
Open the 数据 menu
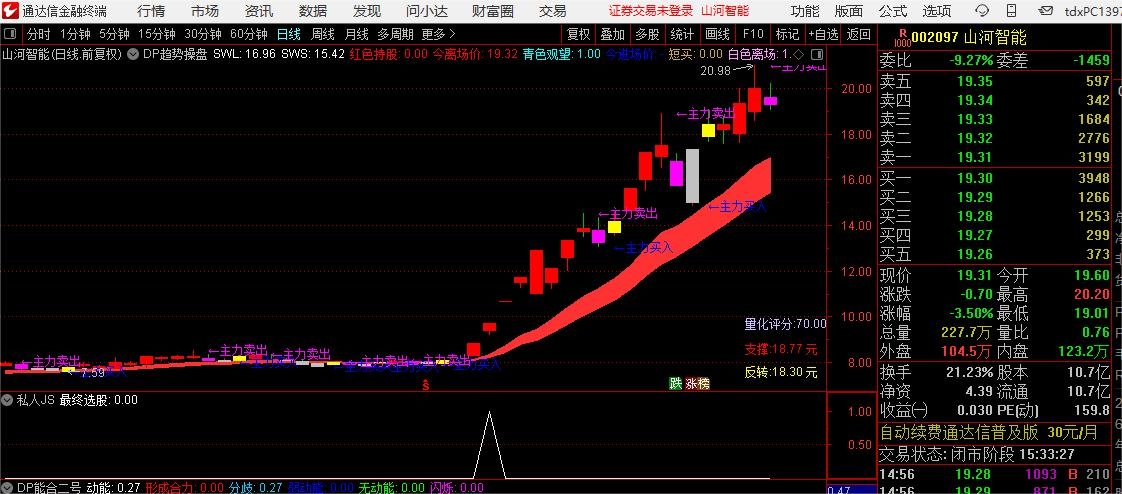tap(313, 11)
